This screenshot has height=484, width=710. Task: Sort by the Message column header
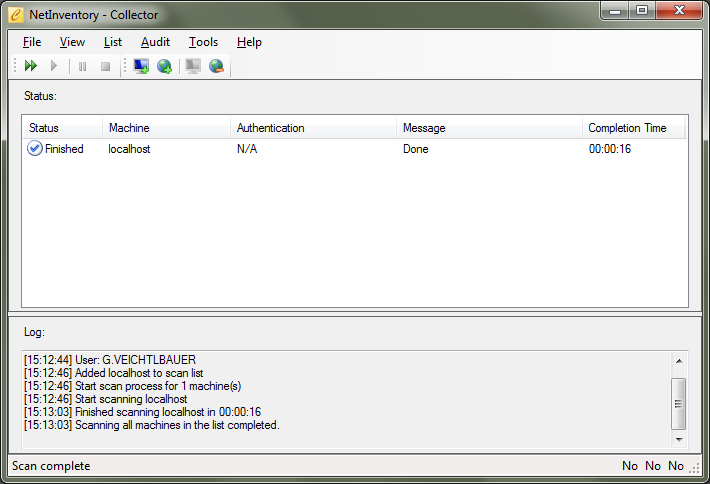tap(489, 128)
